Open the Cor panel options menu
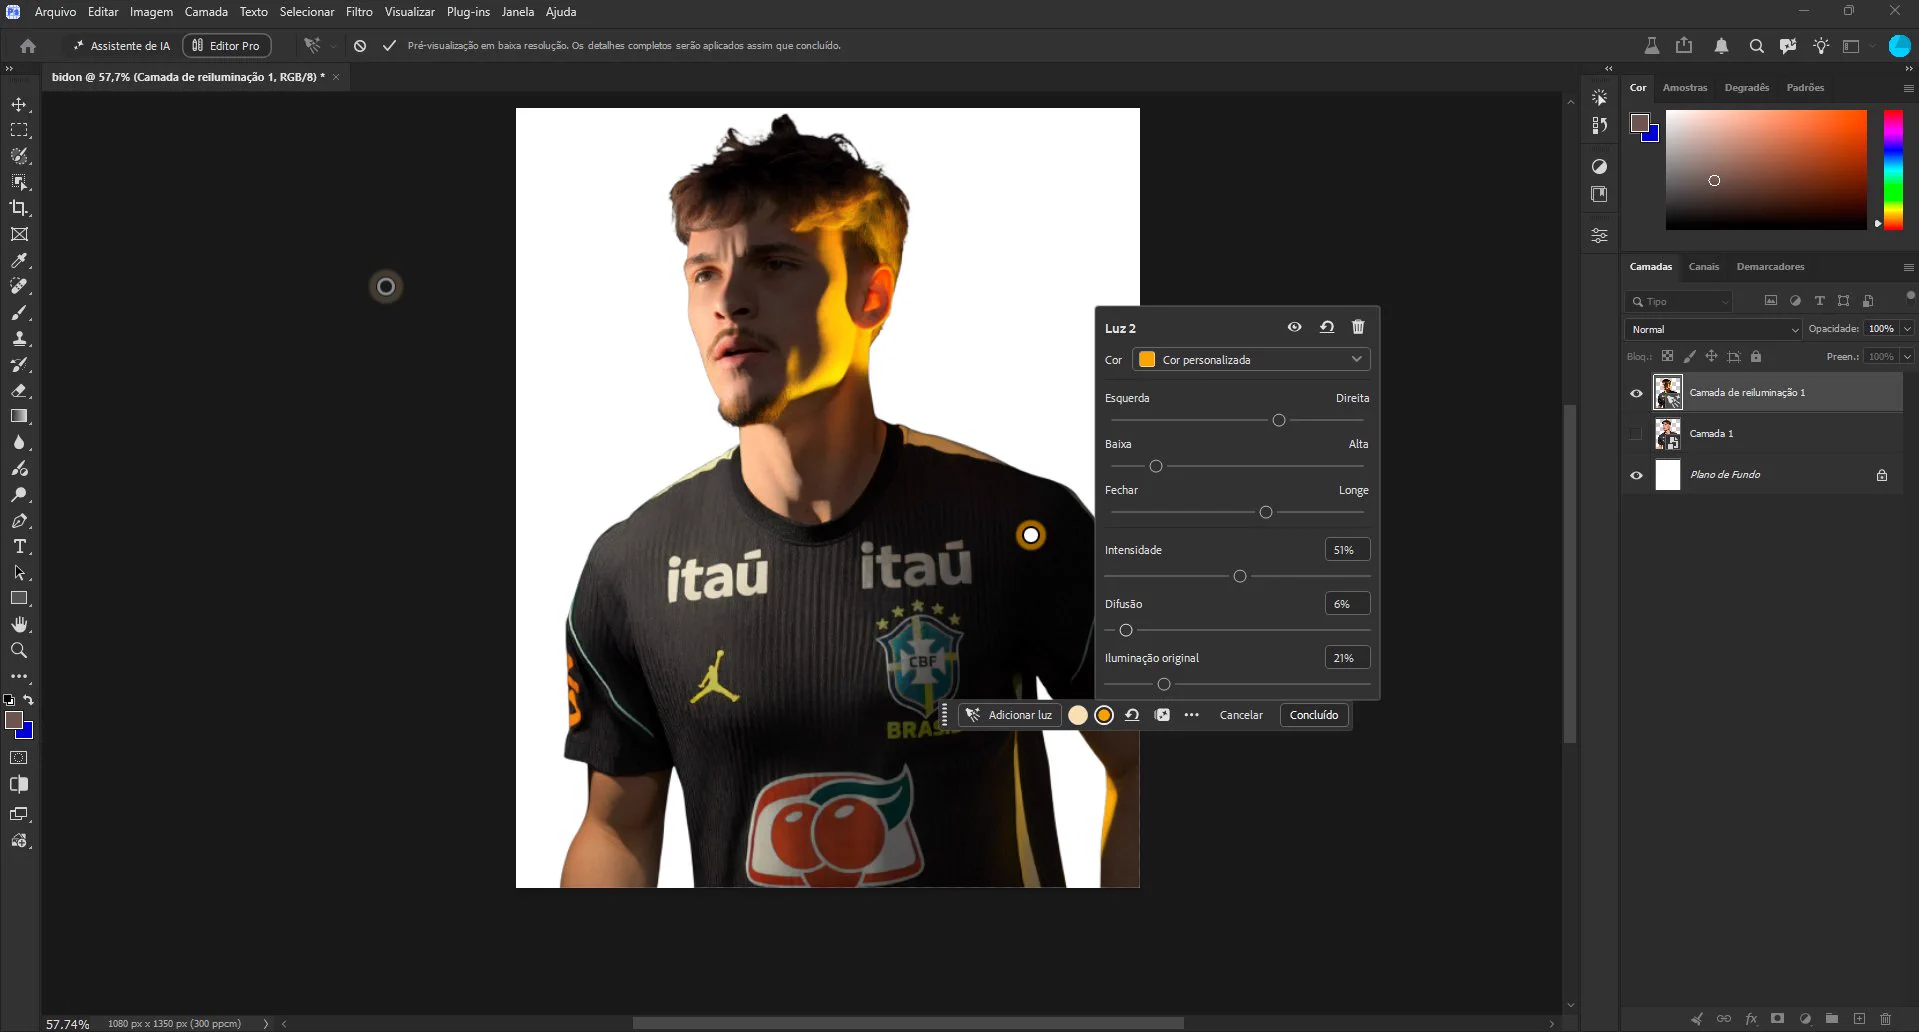This screenshot has width=1919, height=1032. pyautogui.click(x=1908, y=88)
